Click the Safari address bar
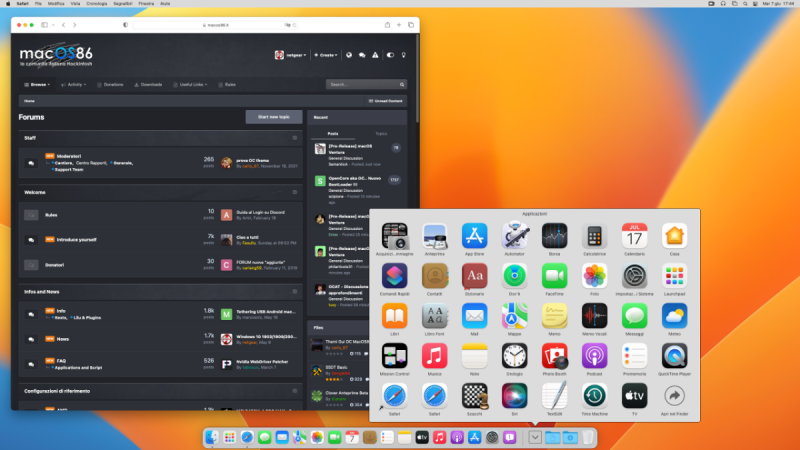The height and width of the screenshot is (450, 800). click(x=215, y=25)
